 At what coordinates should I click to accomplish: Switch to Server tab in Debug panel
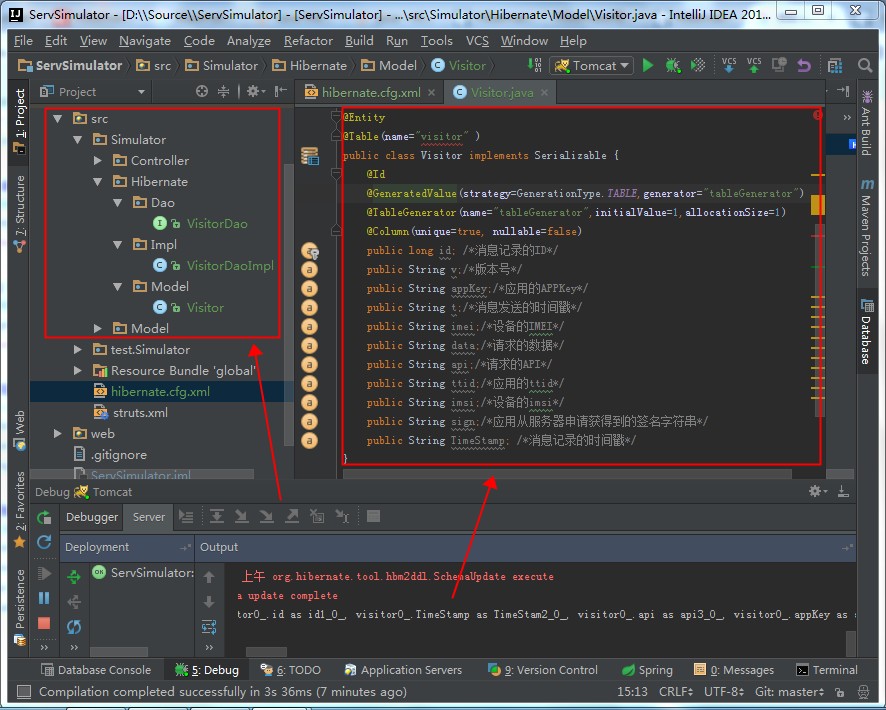point(149,517)
